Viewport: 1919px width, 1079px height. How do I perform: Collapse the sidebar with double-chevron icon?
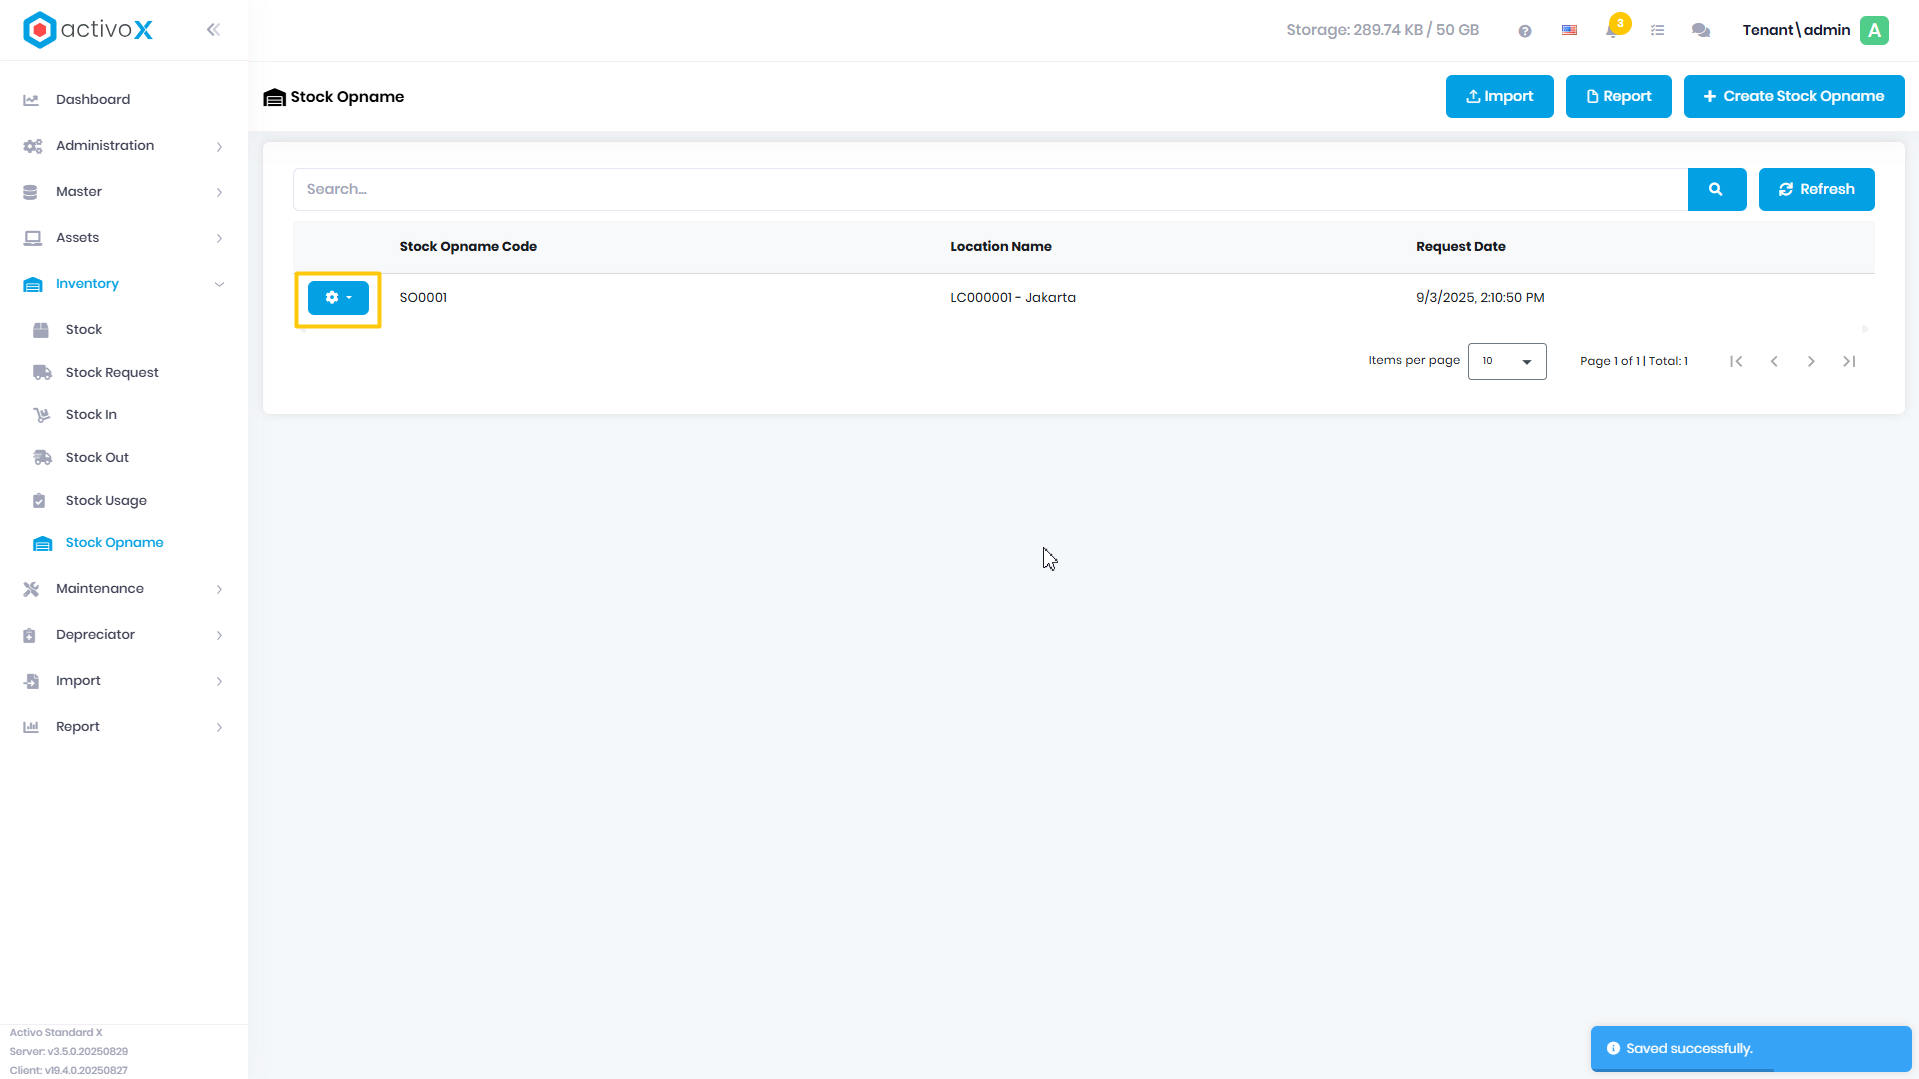pos(213,30)
